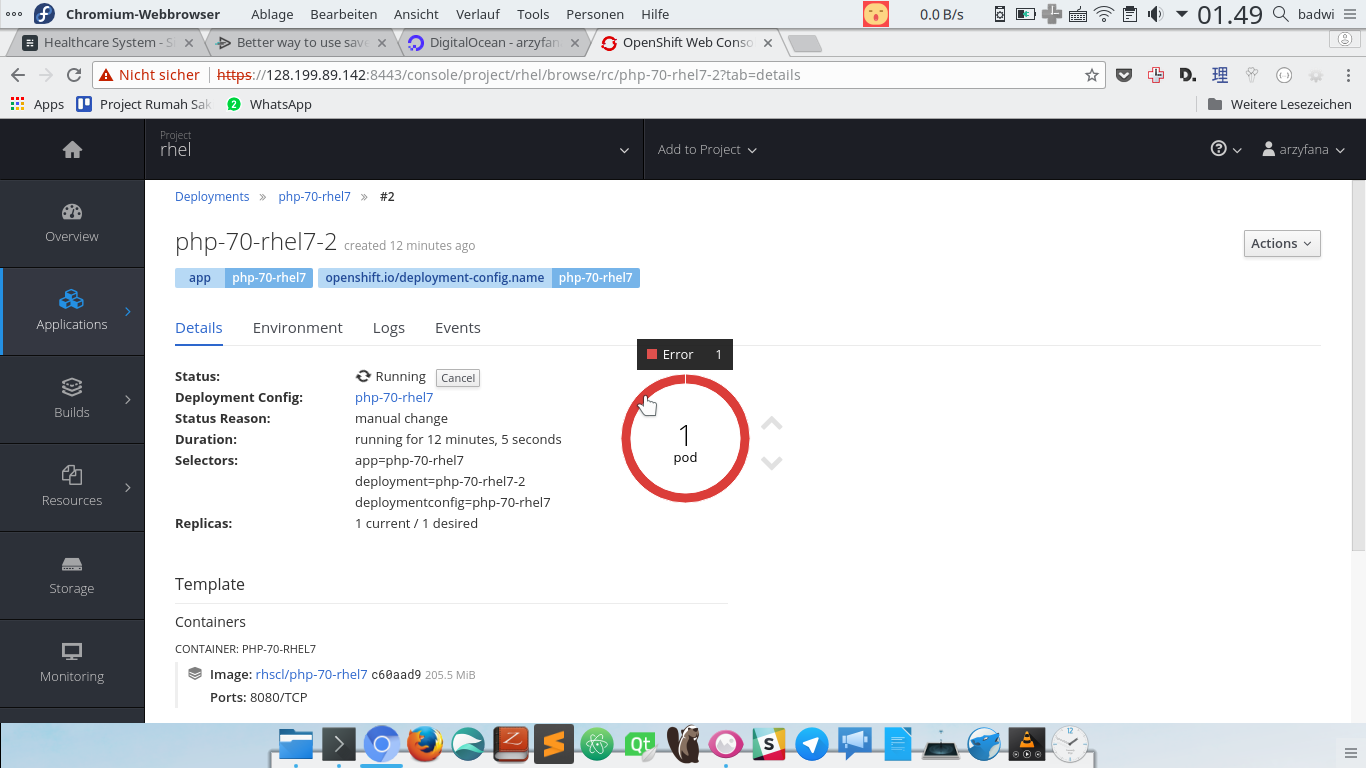Switch to the Events tab
This screenshot has width=1366, height=768.
458,328
